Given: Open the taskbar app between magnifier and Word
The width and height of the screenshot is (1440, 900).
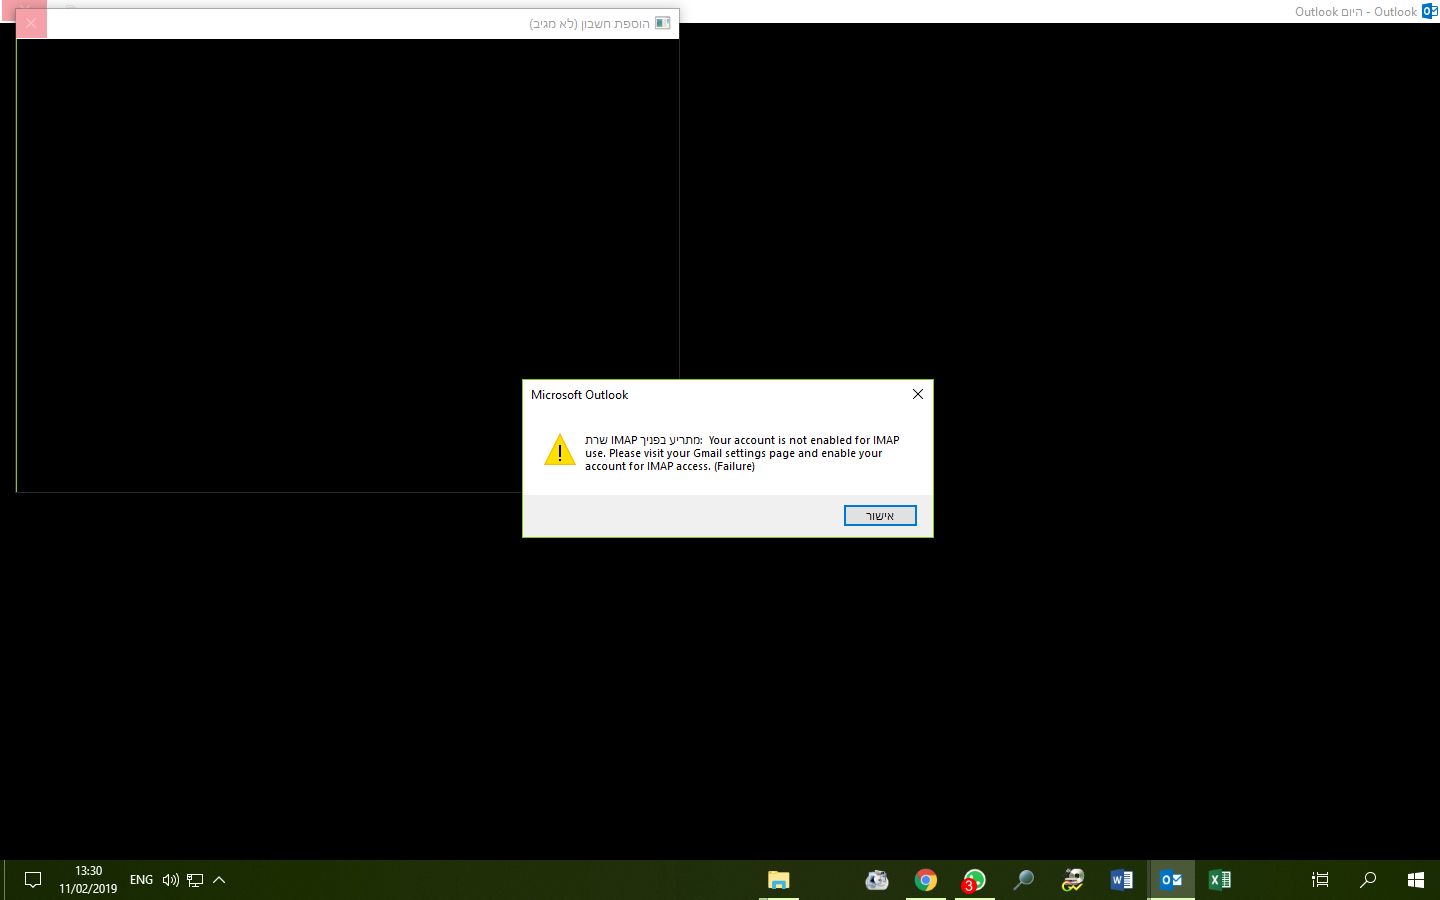Looking at the screenshot, I should click(x=1072, y=880).
